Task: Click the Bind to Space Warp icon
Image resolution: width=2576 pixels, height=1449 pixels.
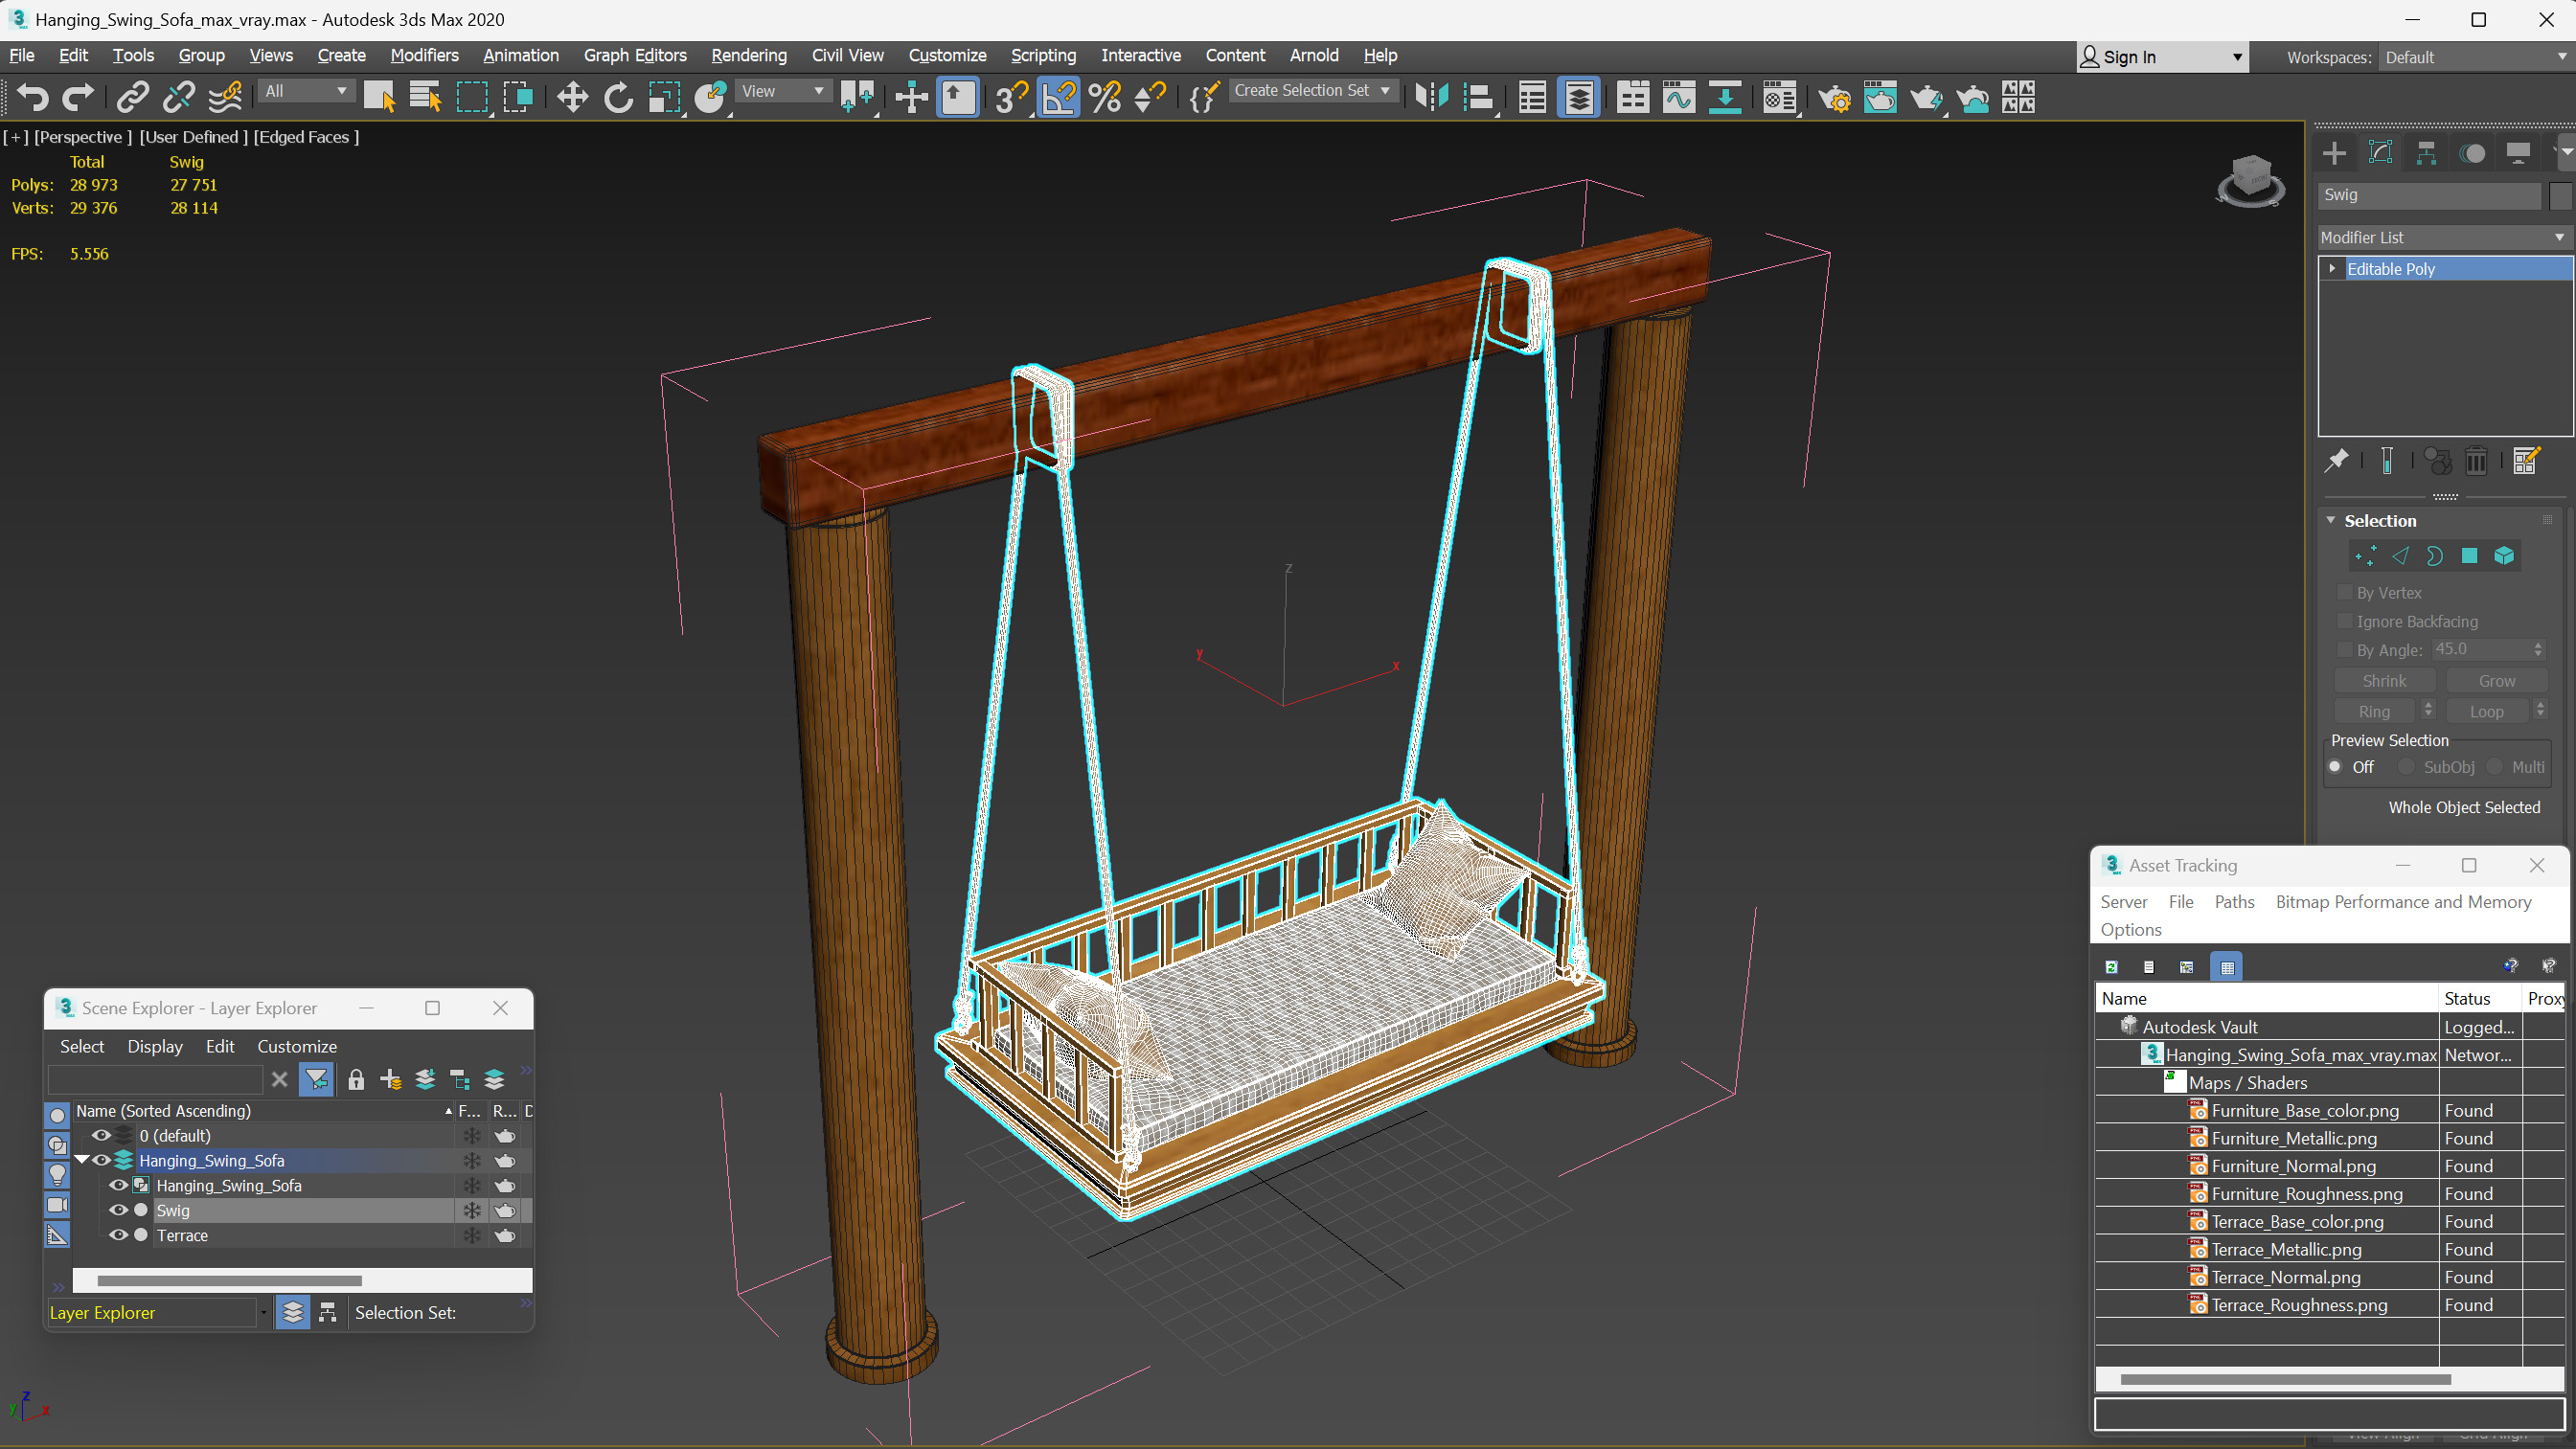Action: pos(226,97)
